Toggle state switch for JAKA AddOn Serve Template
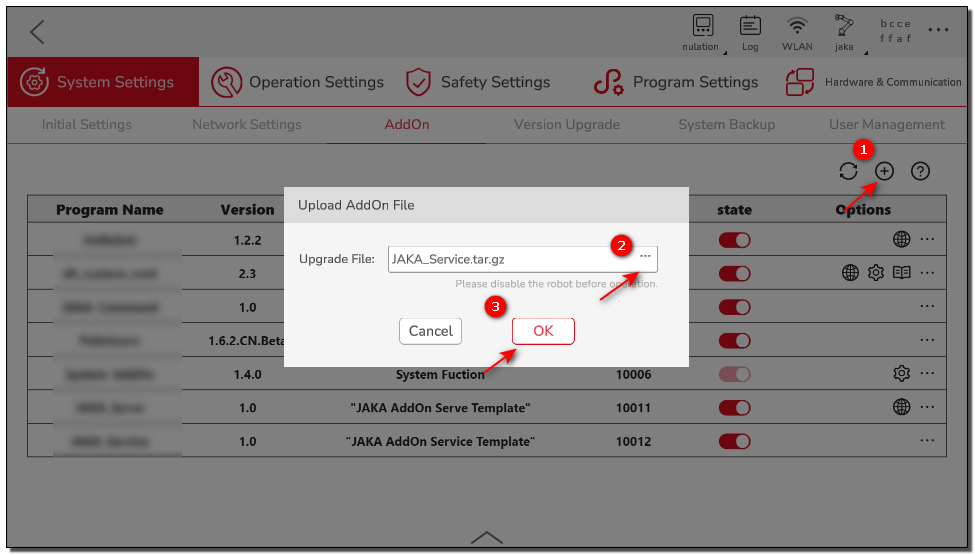Screen dimensions: 975x555 click(x=734, y=407)
